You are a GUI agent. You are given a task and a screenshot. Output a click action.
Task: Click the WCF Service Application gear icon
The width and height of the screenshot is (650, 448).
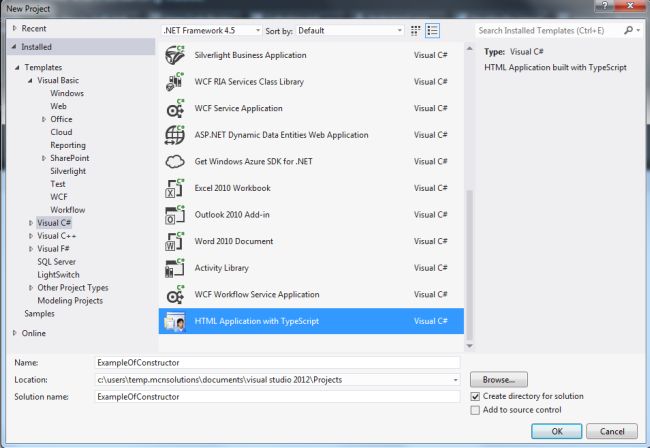[x=175, y=108]
